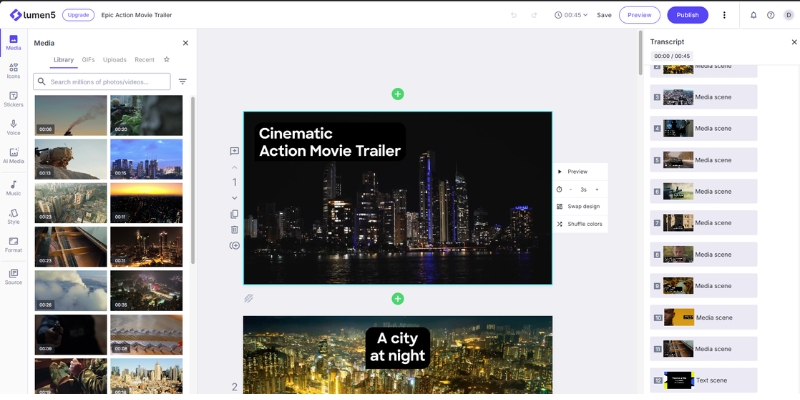Click the editor canvas vertical scrollbar

(x=641, y=53)
